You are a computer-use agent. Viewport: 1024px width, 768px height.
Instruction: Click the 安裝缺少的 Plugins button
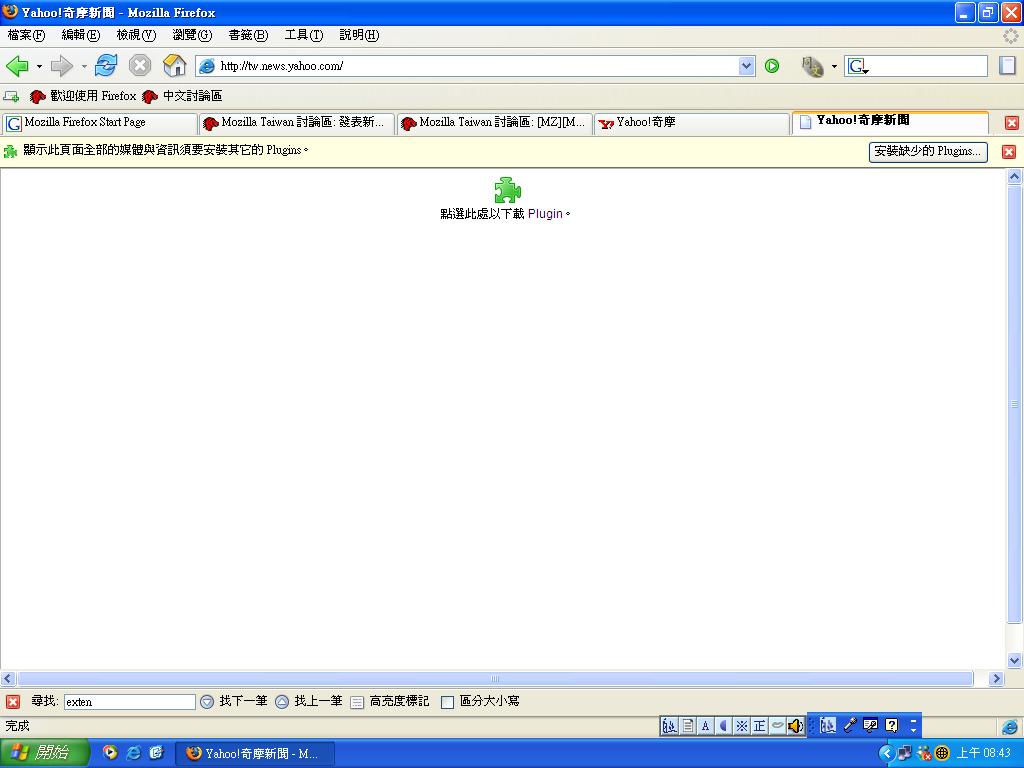point(927,152)
